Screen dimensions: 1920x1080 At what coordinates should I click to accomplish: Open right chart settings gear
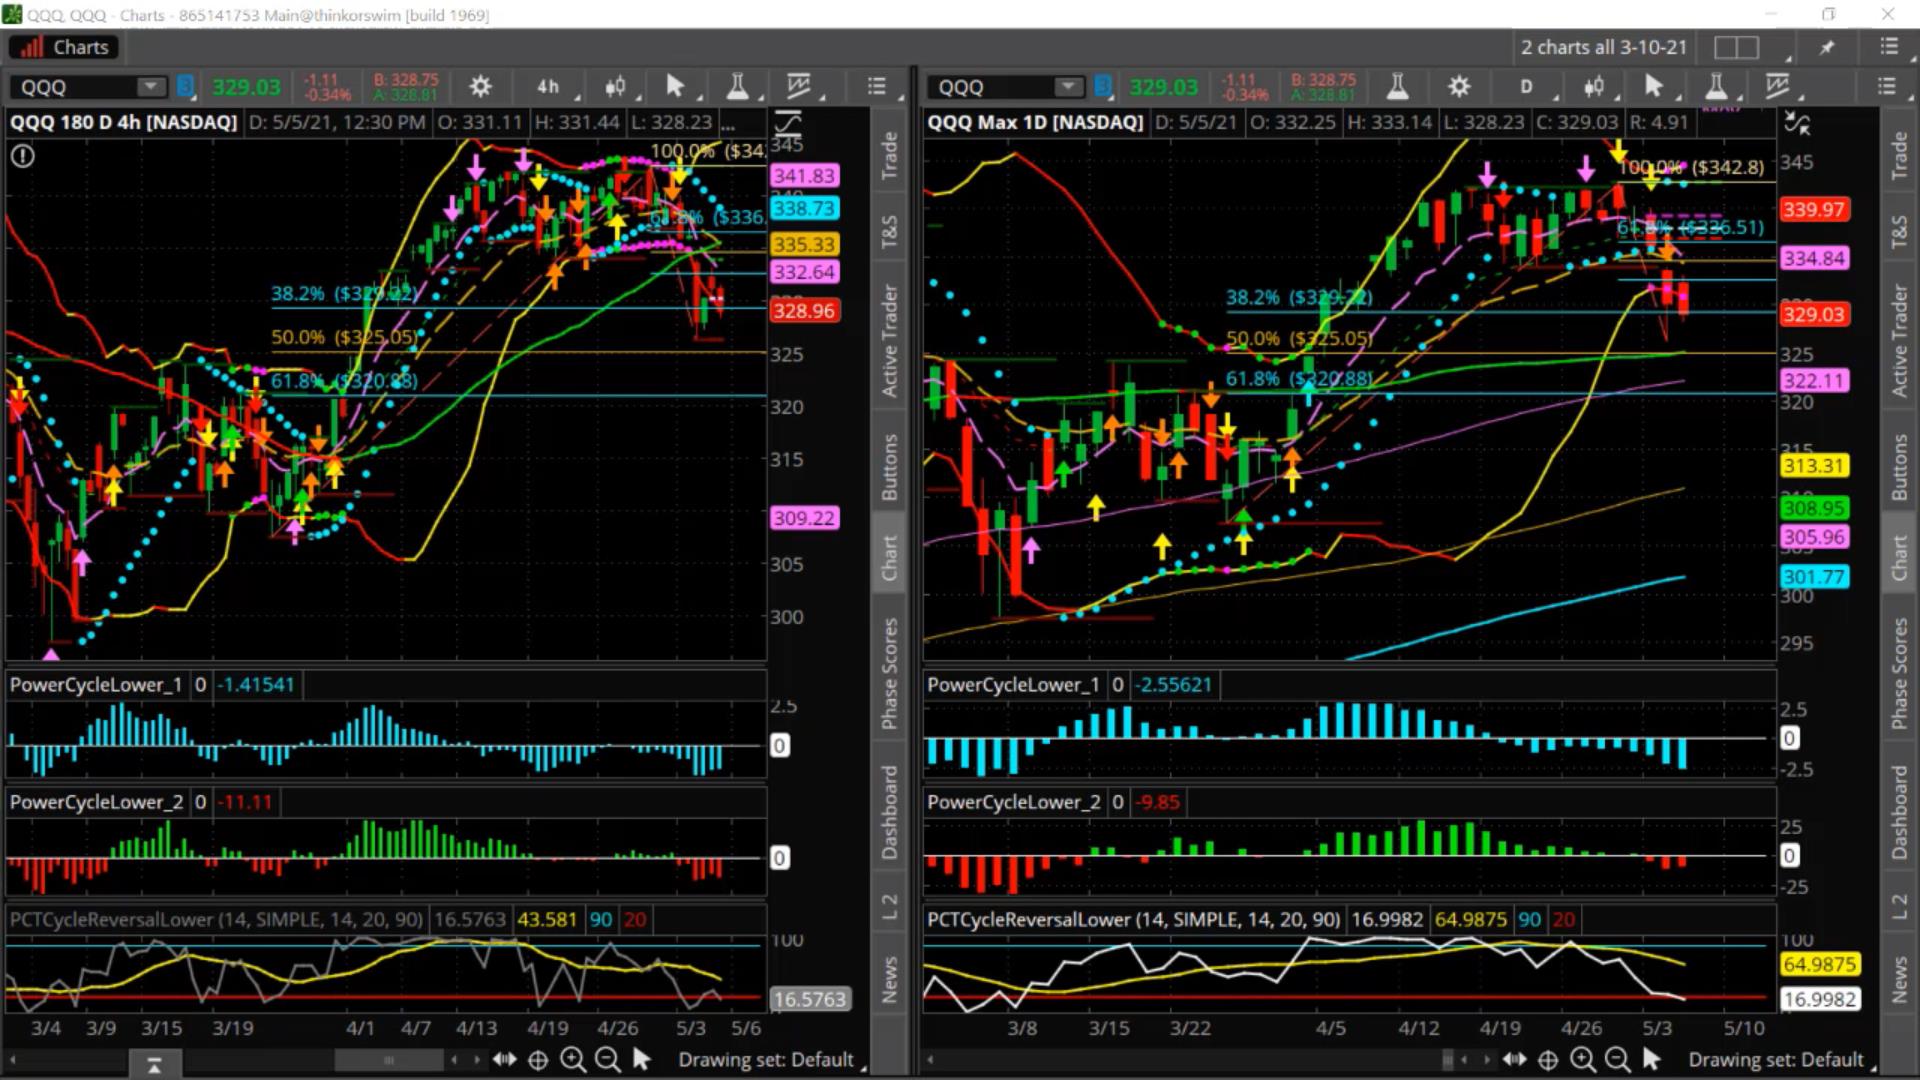pyautogui.click(x=1459, y=87)
